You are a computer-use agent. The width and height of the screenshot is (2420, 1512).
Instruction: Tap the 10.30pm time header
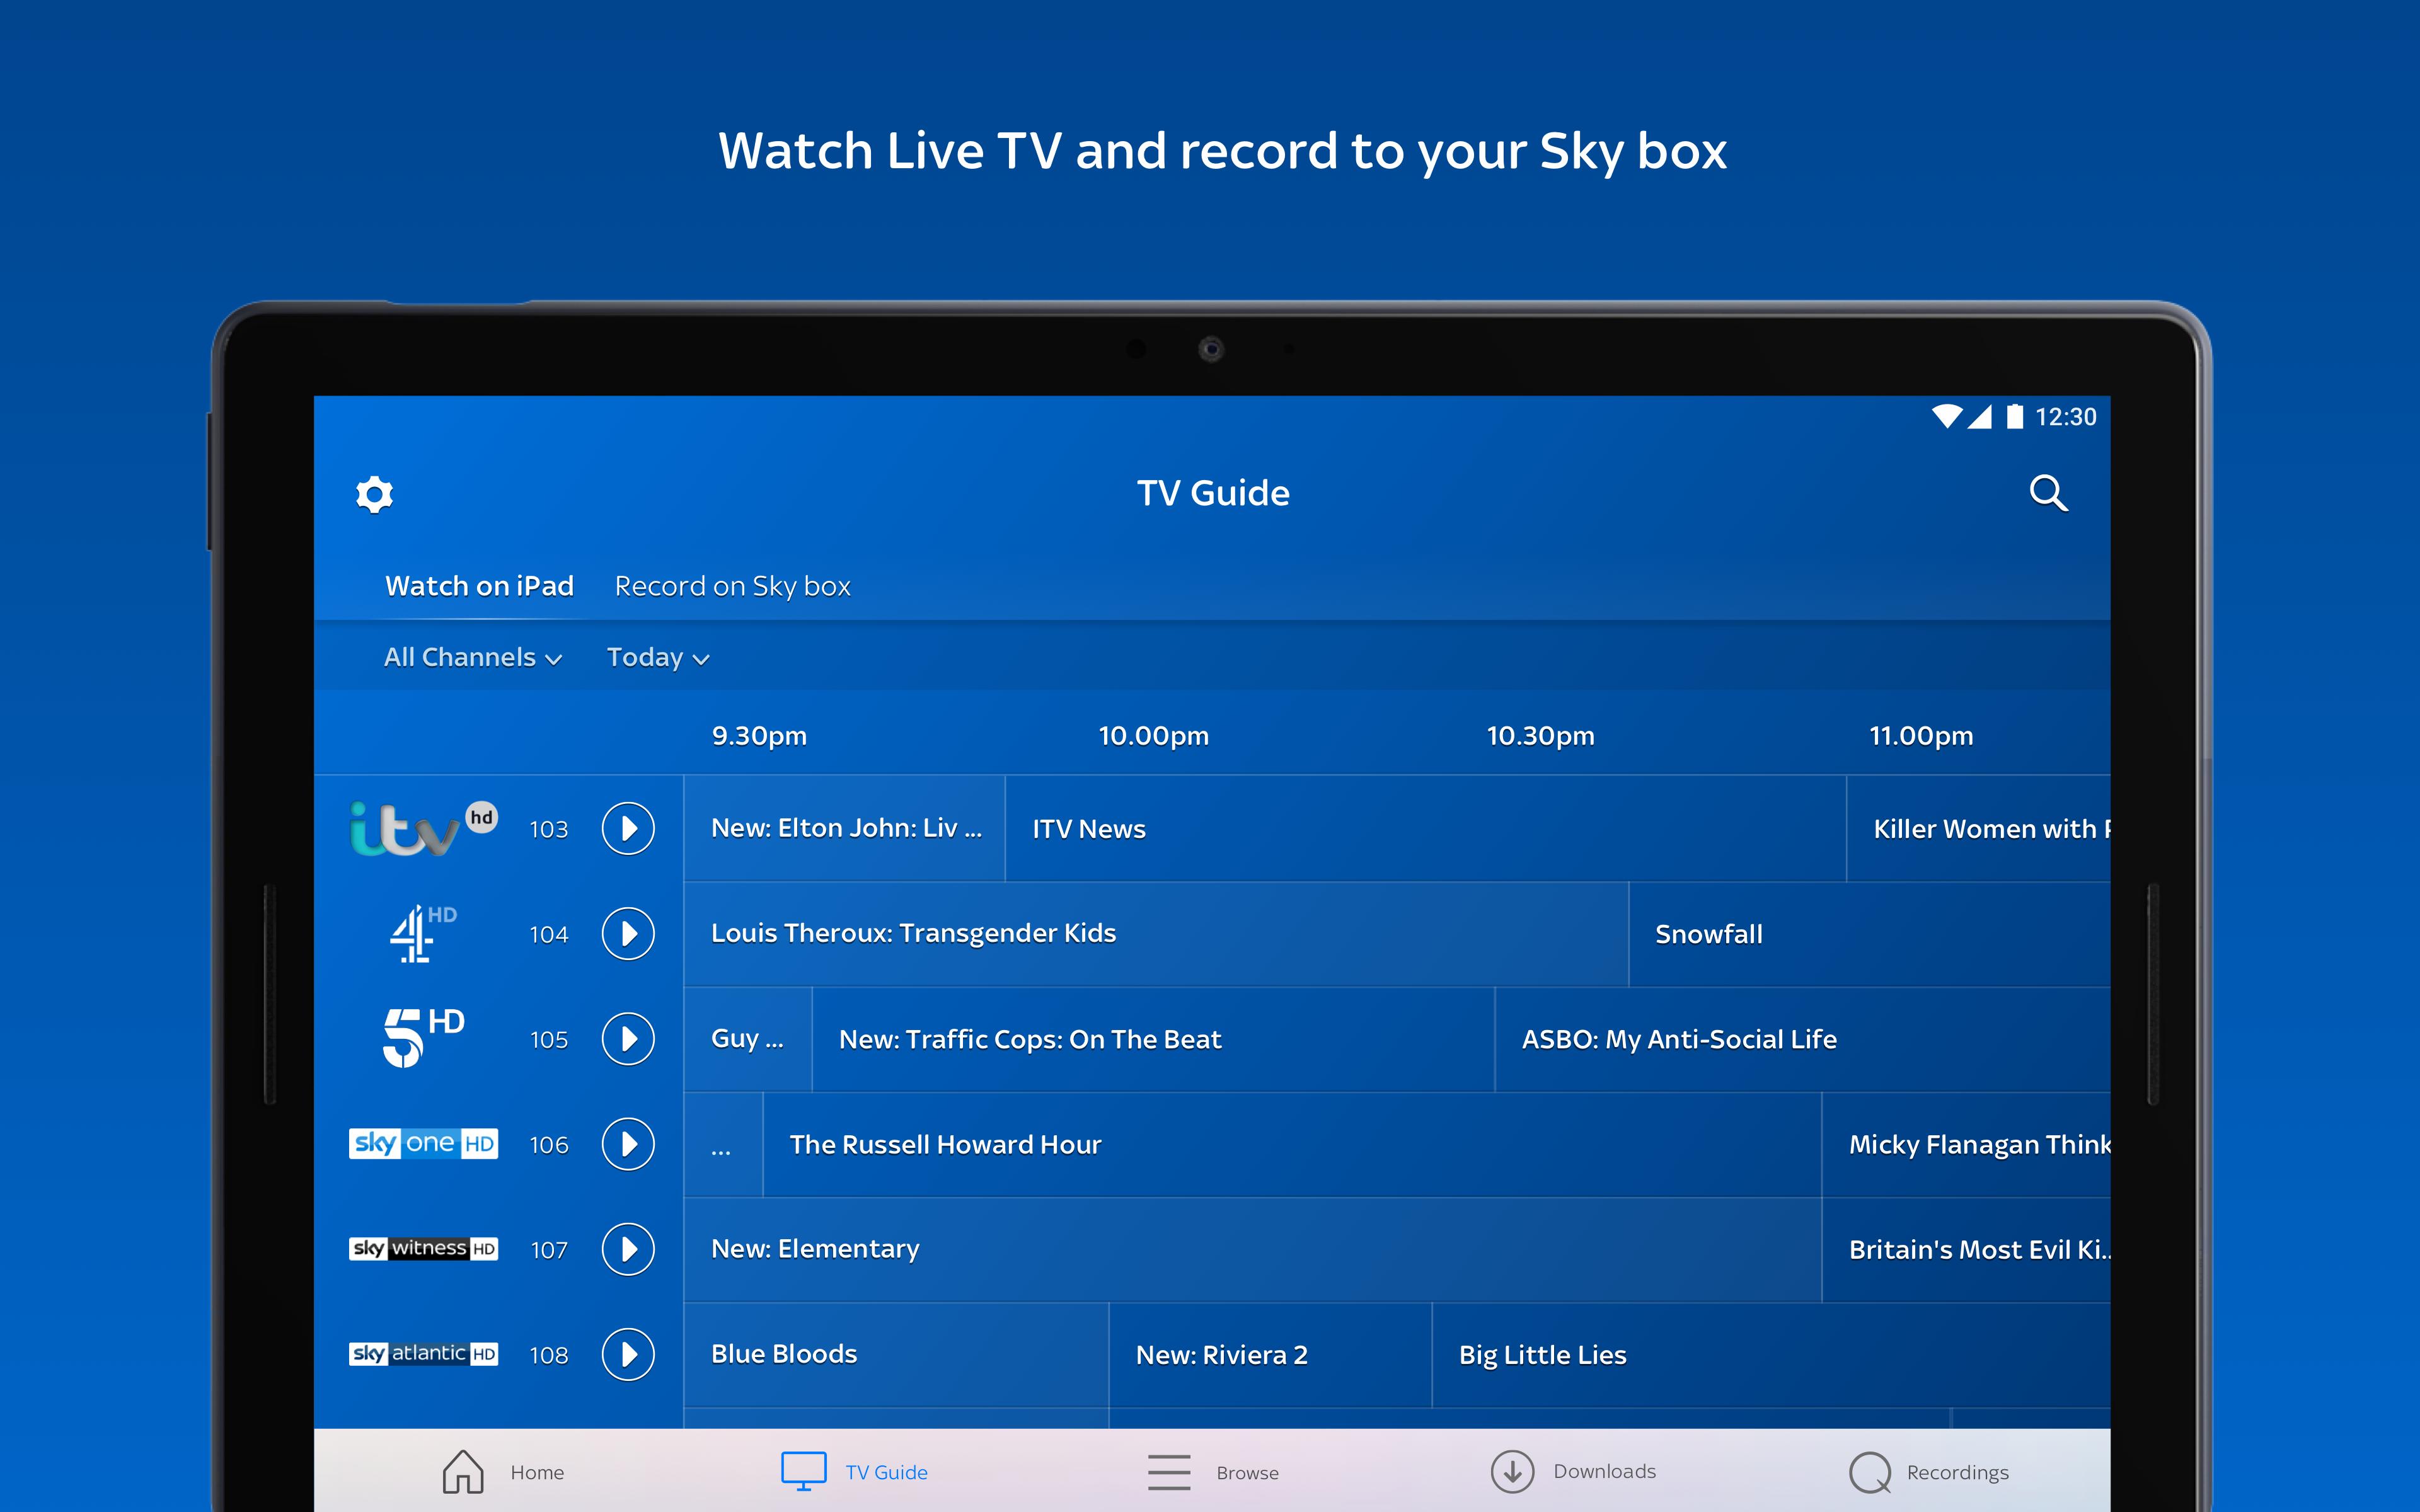click(x=1540, y=736)
